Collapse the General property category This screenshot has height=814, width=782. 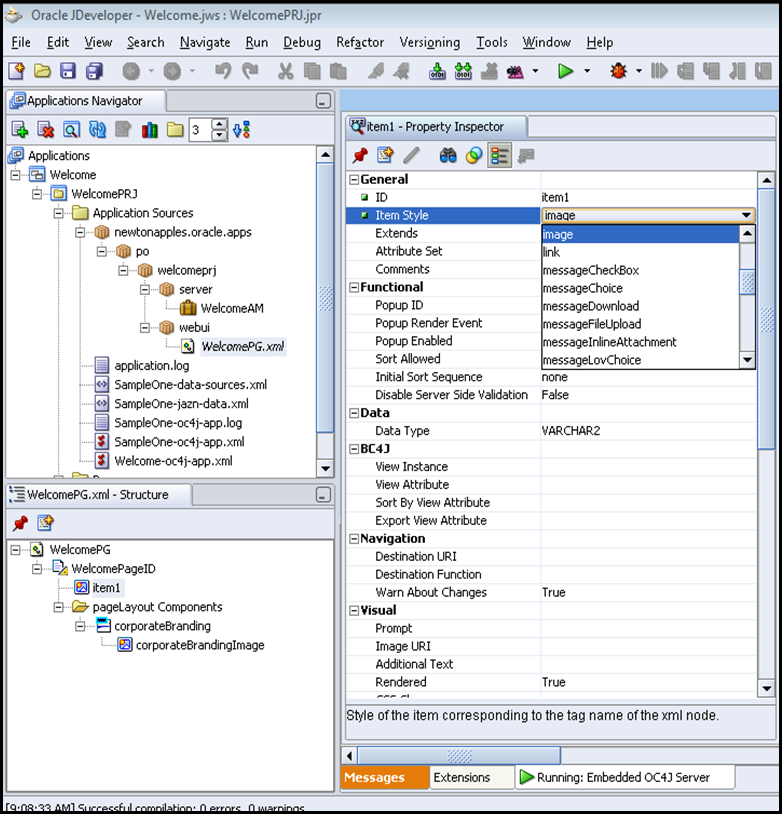pos(354,180)
